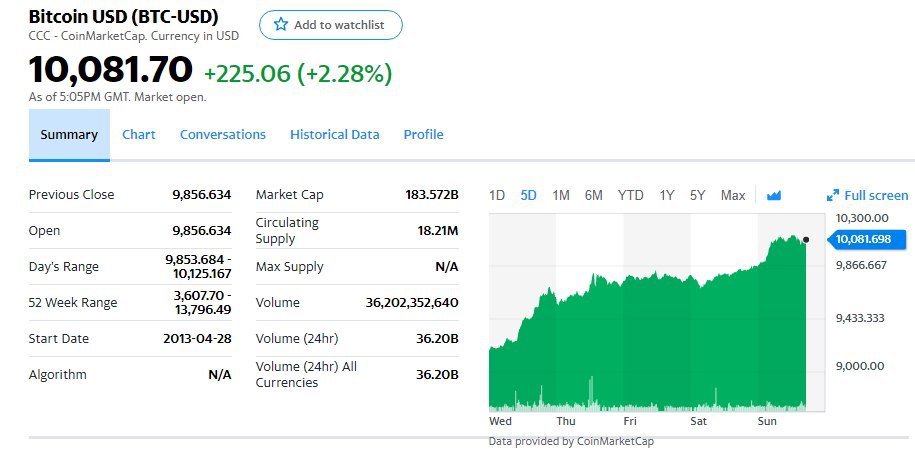Click the CCC - CoinMarketCap currency subtitle
Screen dimensions: 915x461
coord(134,36)
